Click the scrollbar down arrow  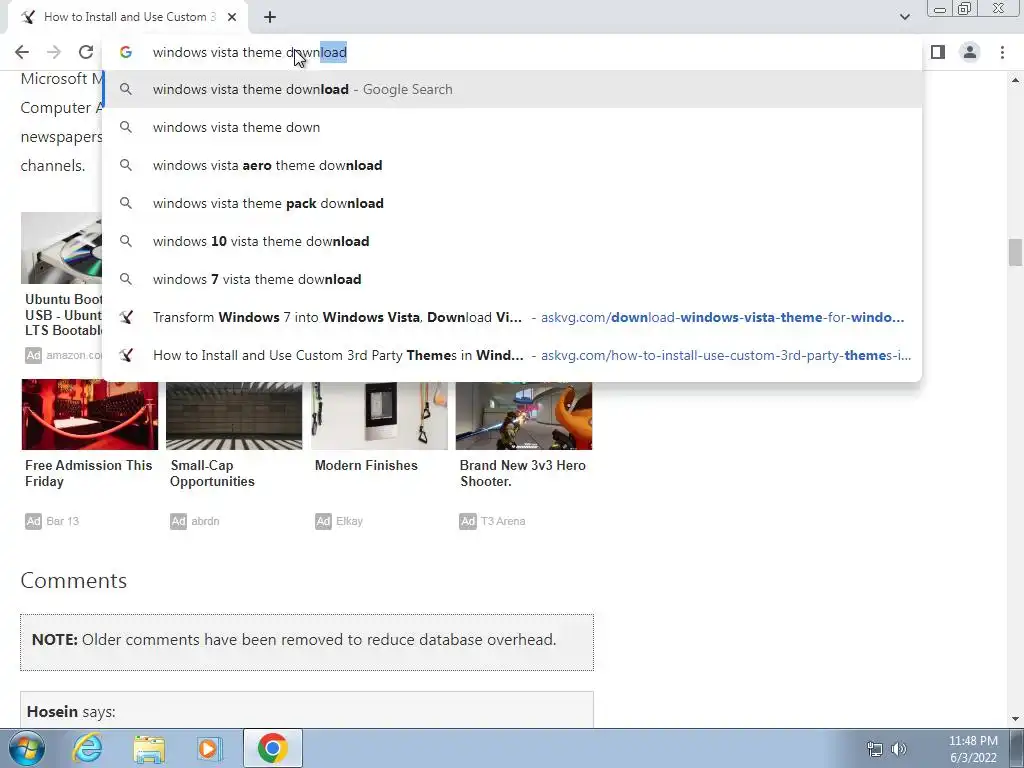tap(1015, 719)
